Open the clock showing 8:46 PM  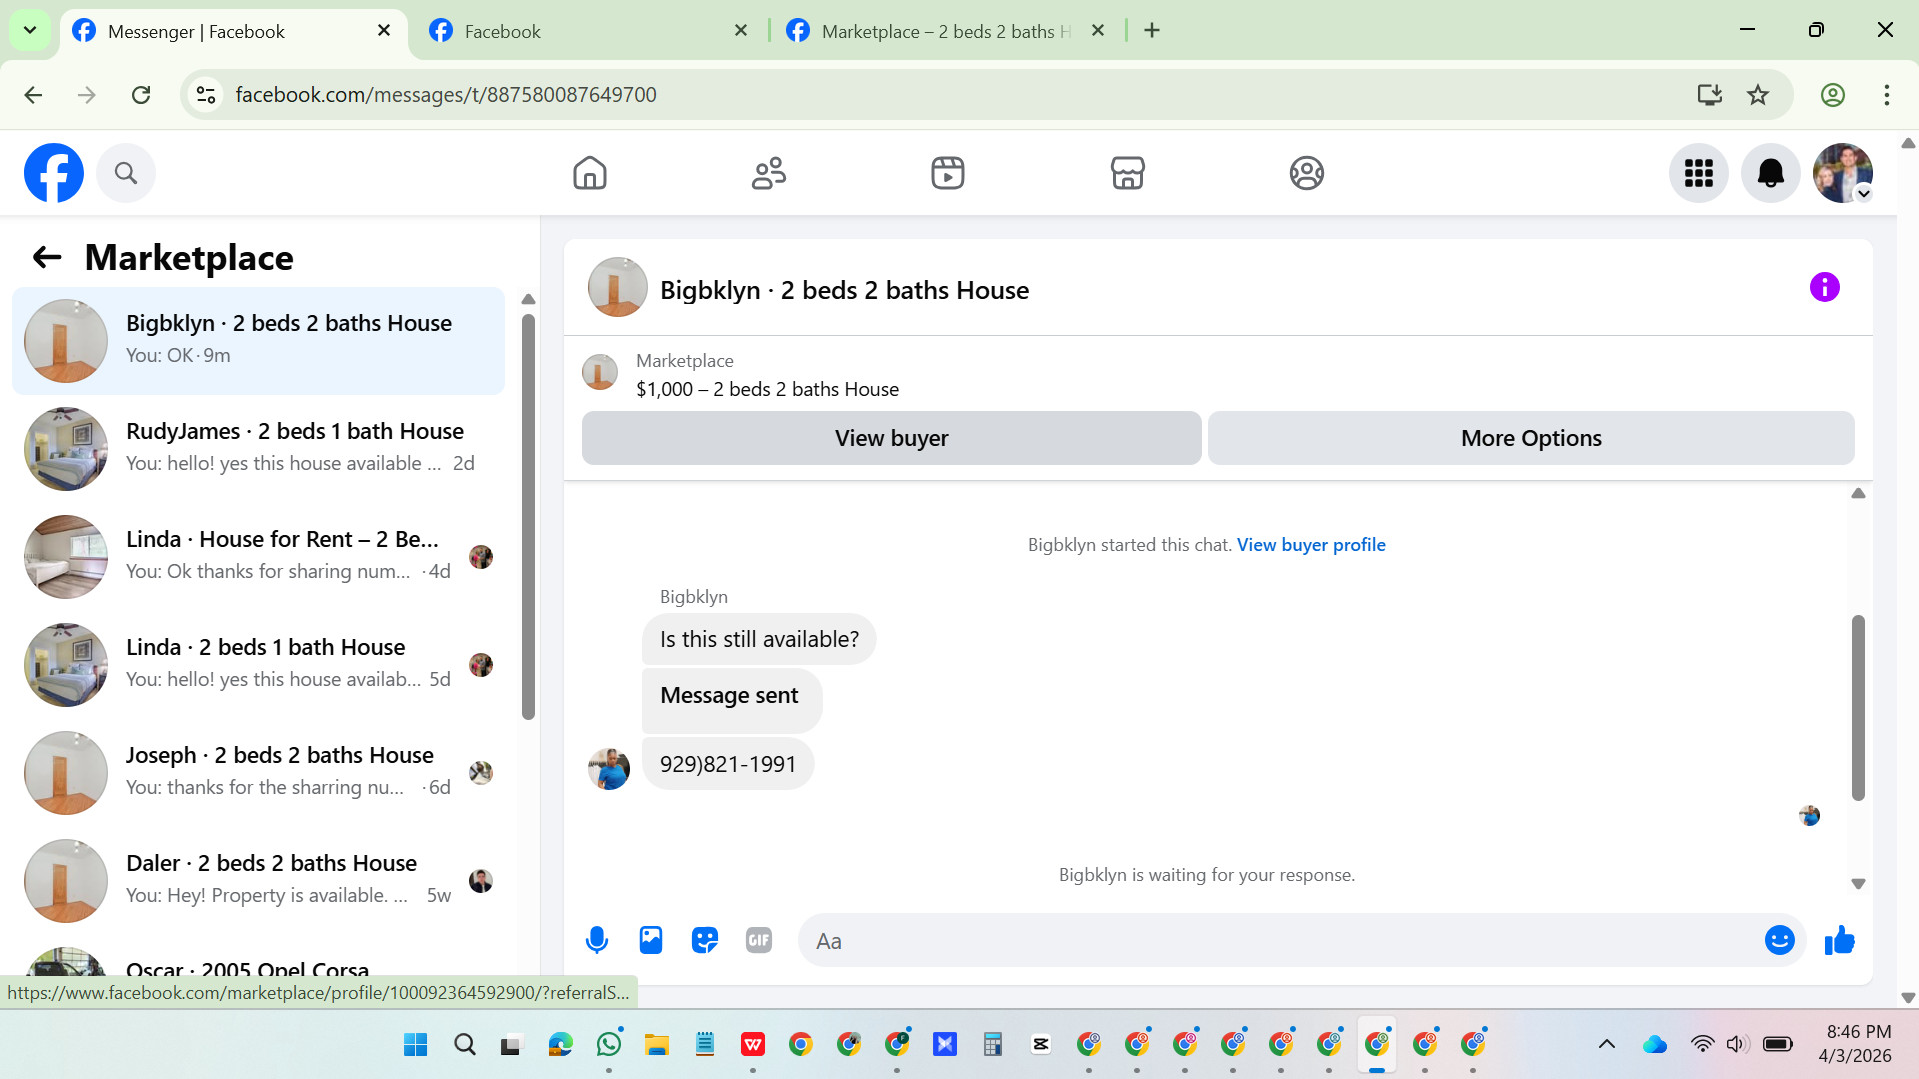click(x=1855, y=1044)
